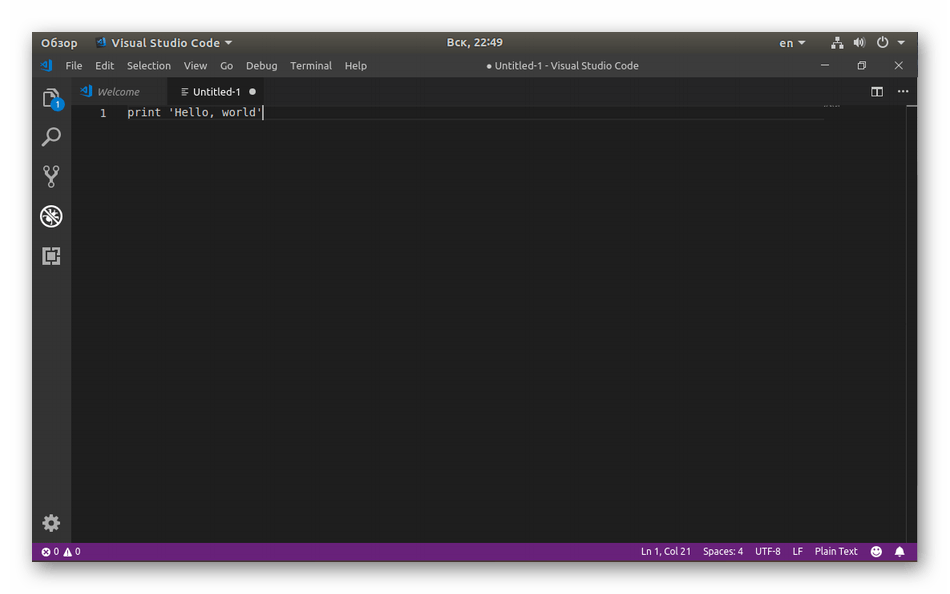Screen dimensions: 950x594
Task: Click the Manage gear icon
Action: click(x=51, y=522)
